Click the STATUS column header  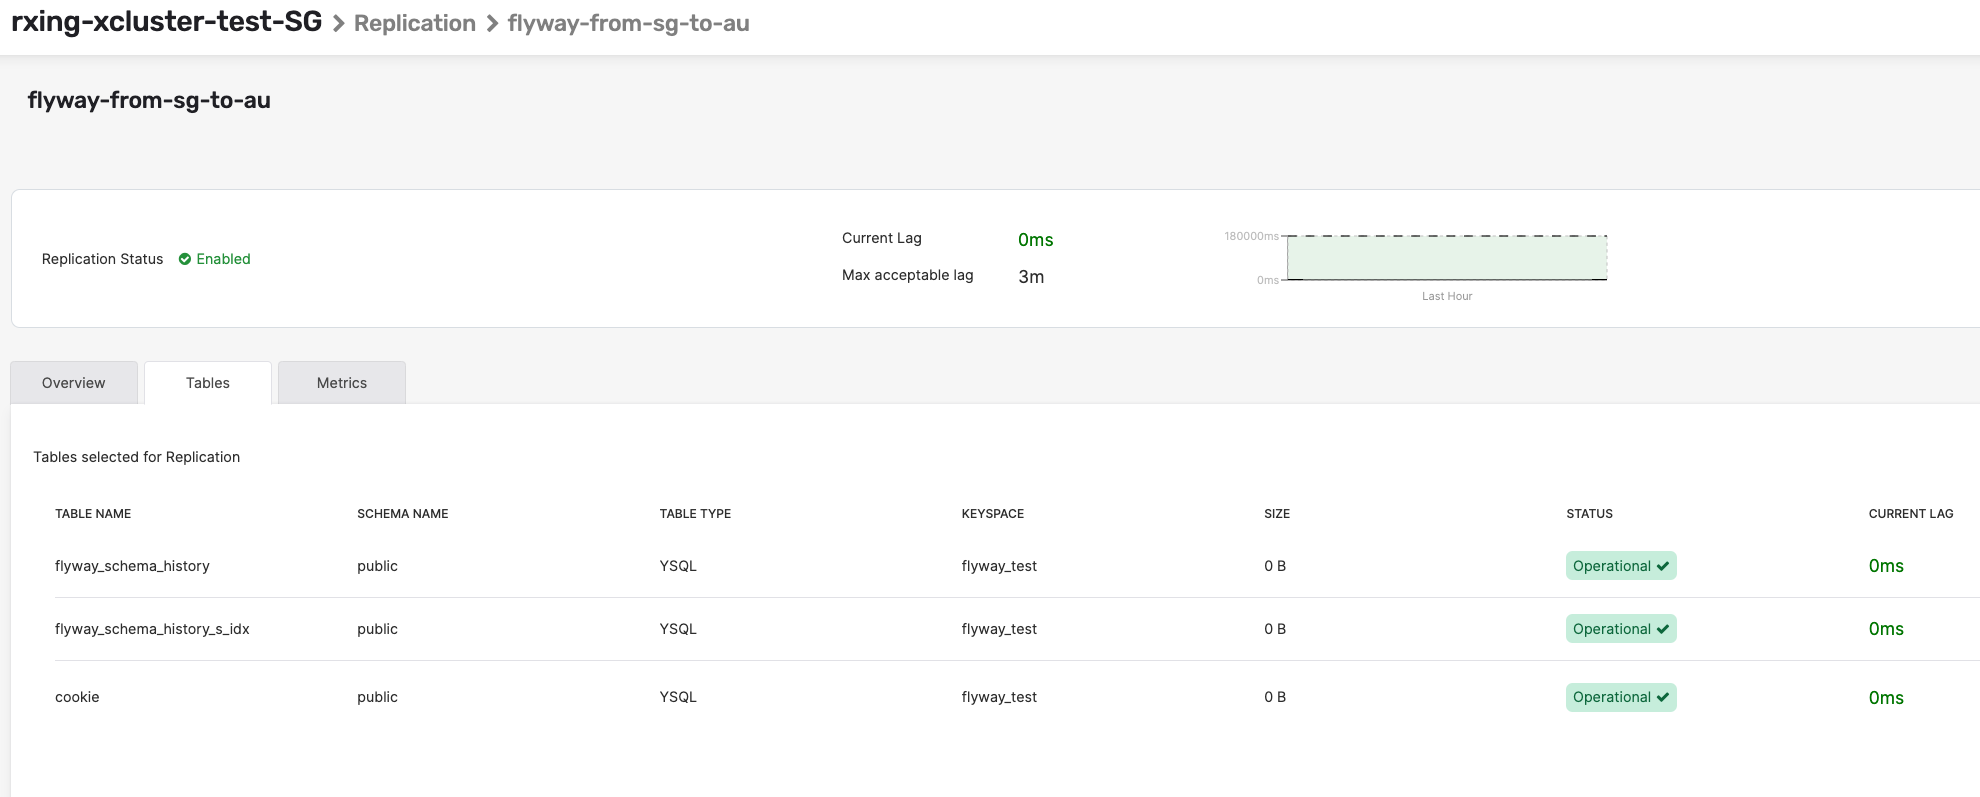[1589, 514]
